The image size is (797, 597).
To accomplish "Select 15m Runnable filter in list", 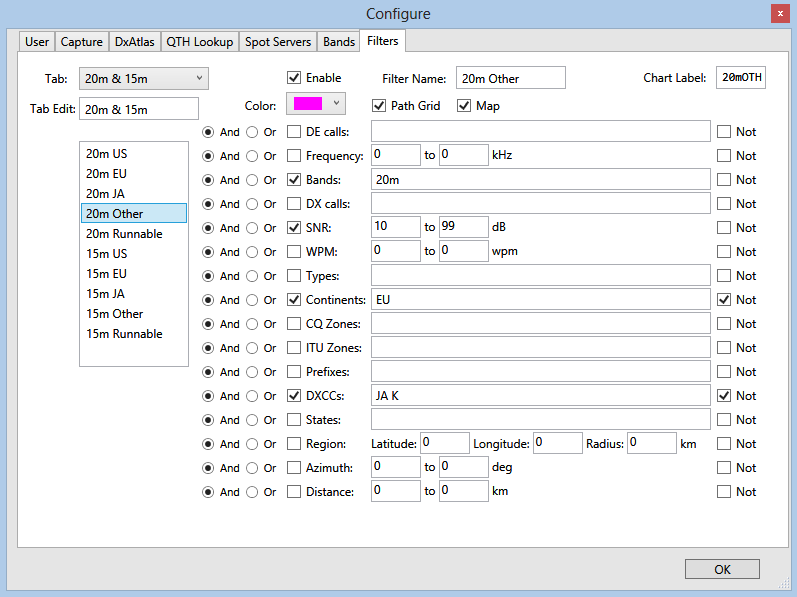I will click(134, 334).
